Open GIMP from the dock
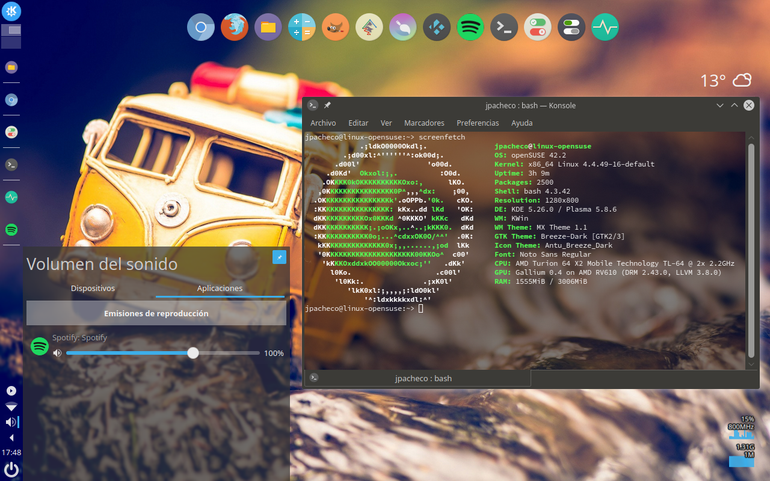The height and width of the screenshot is (481, 770). (x=335, y=27)
